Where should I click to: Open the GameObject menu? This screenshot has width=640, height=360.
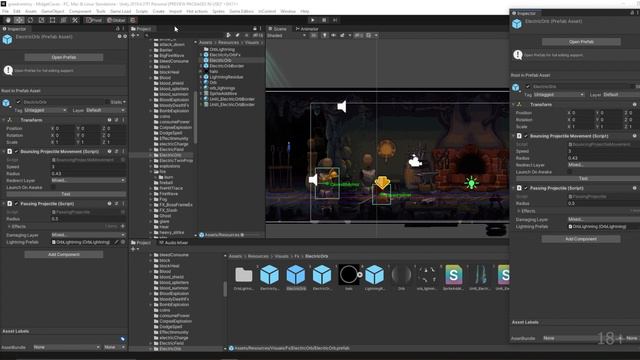pos(53,11)
